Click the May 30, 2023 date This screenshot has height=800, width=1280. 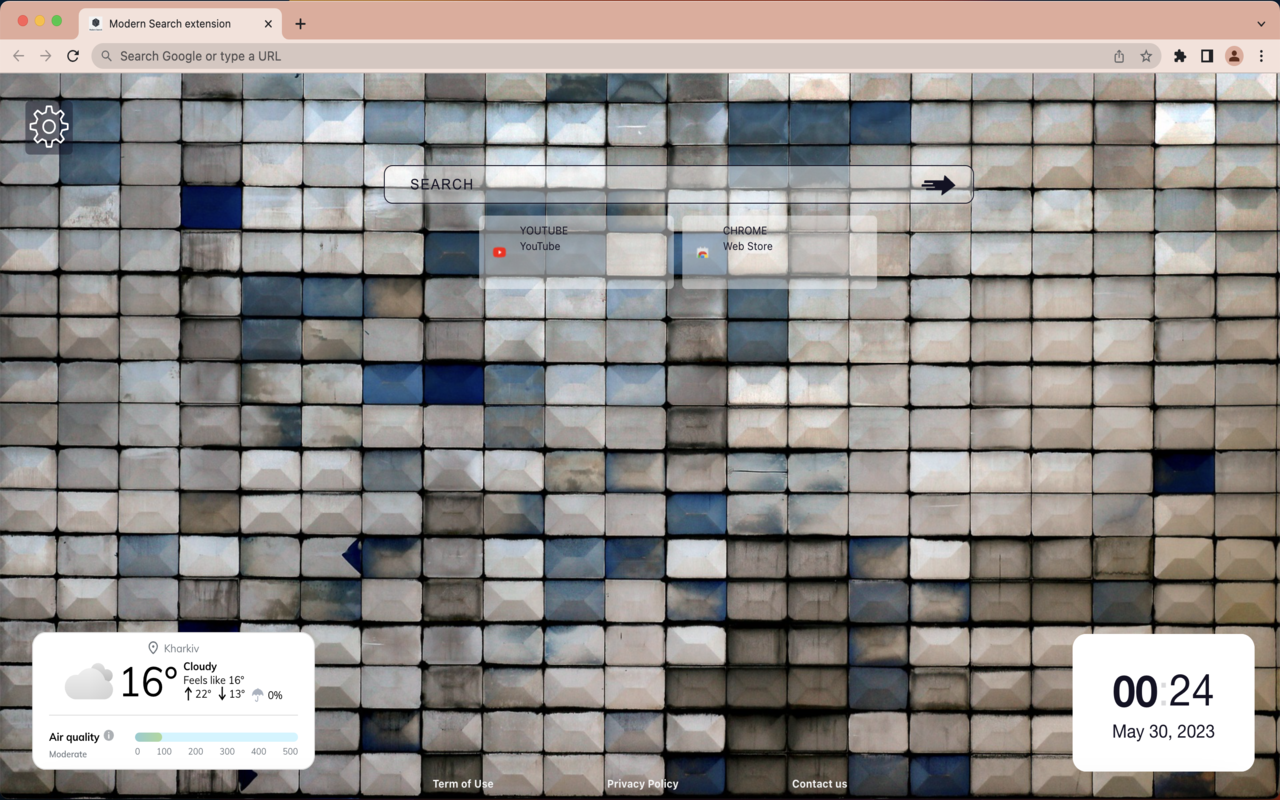(1163, 732)
